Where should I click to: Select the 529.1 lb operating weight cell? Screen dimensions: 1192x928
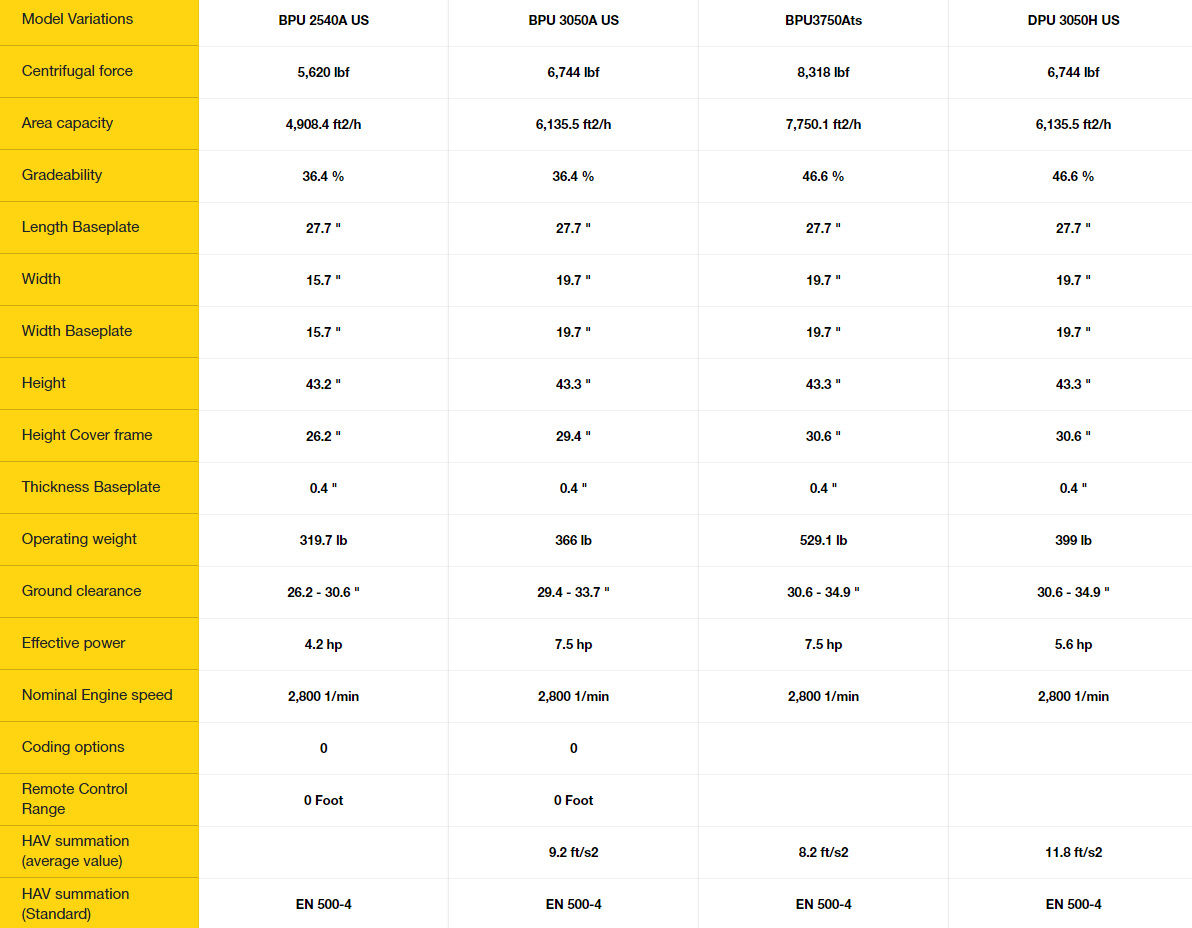tap(823, 540)
